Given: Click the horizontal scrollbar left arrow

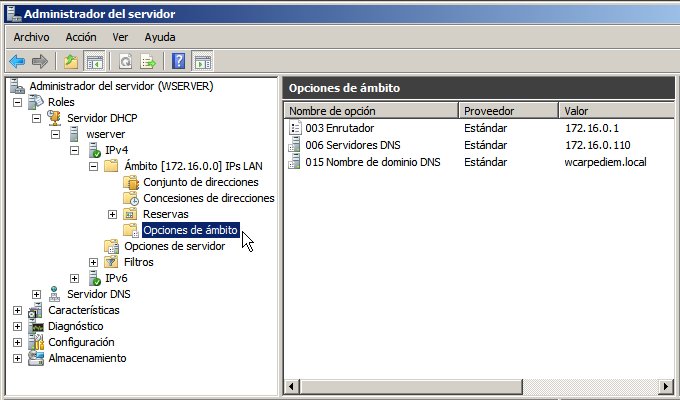Looking at the screenshot, I should click(x=291, y=386).
